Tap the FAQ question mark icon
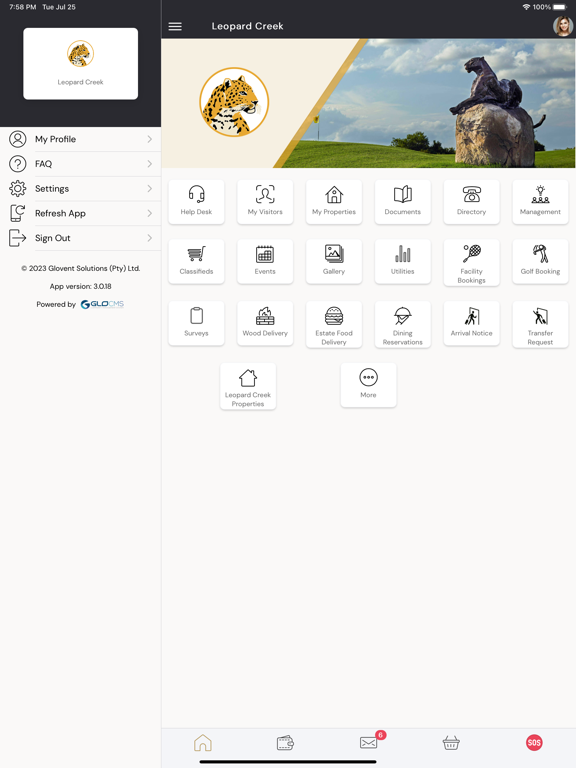This screenshot has height=768, width=576. click(18, 164)
